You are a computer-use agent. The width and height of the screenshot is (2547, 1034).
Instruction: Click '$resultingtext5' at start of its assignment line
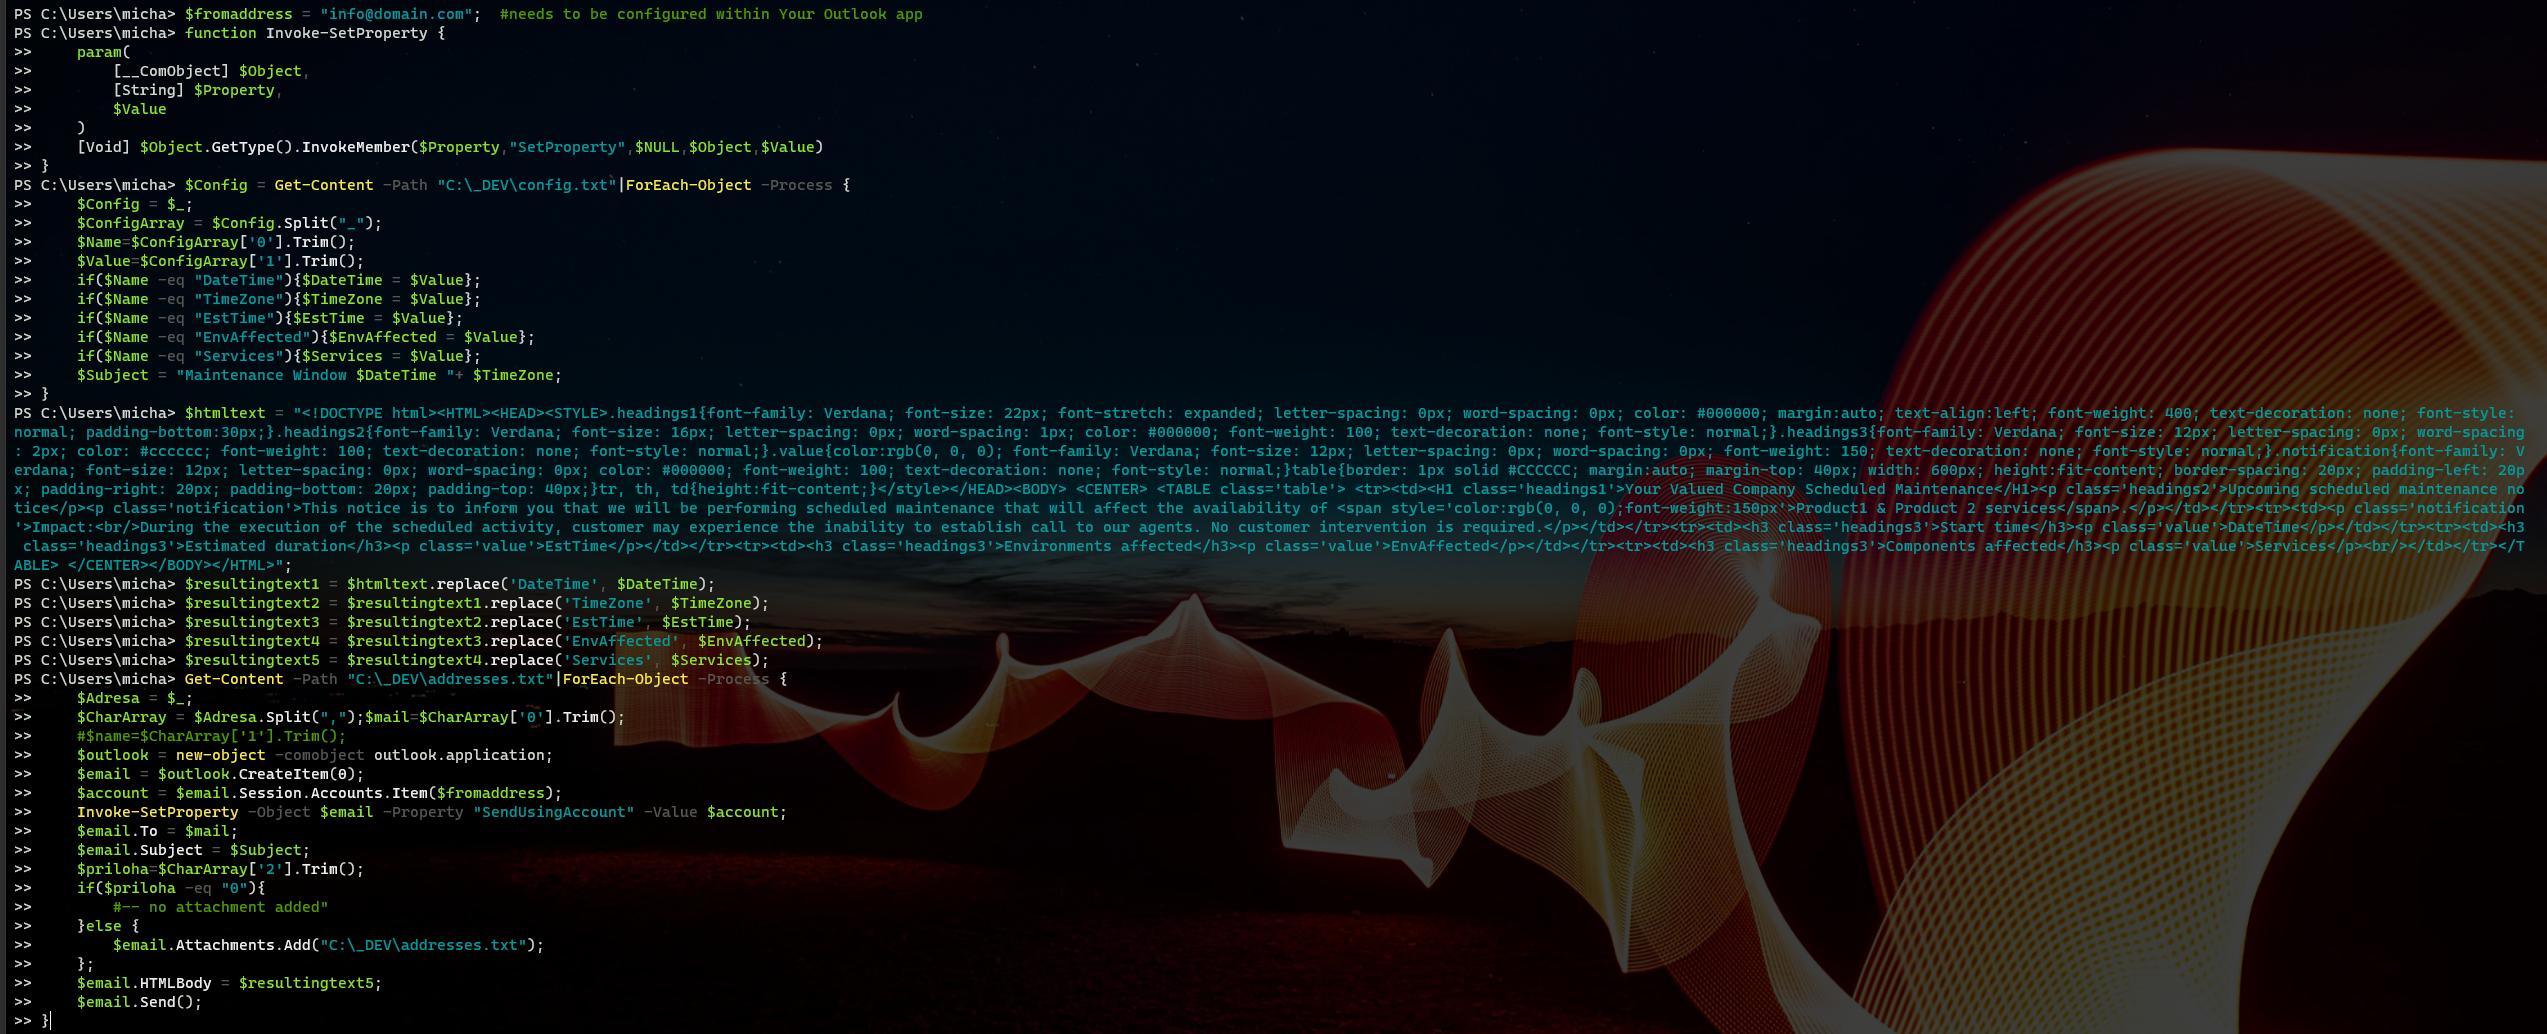click(252, 660)
